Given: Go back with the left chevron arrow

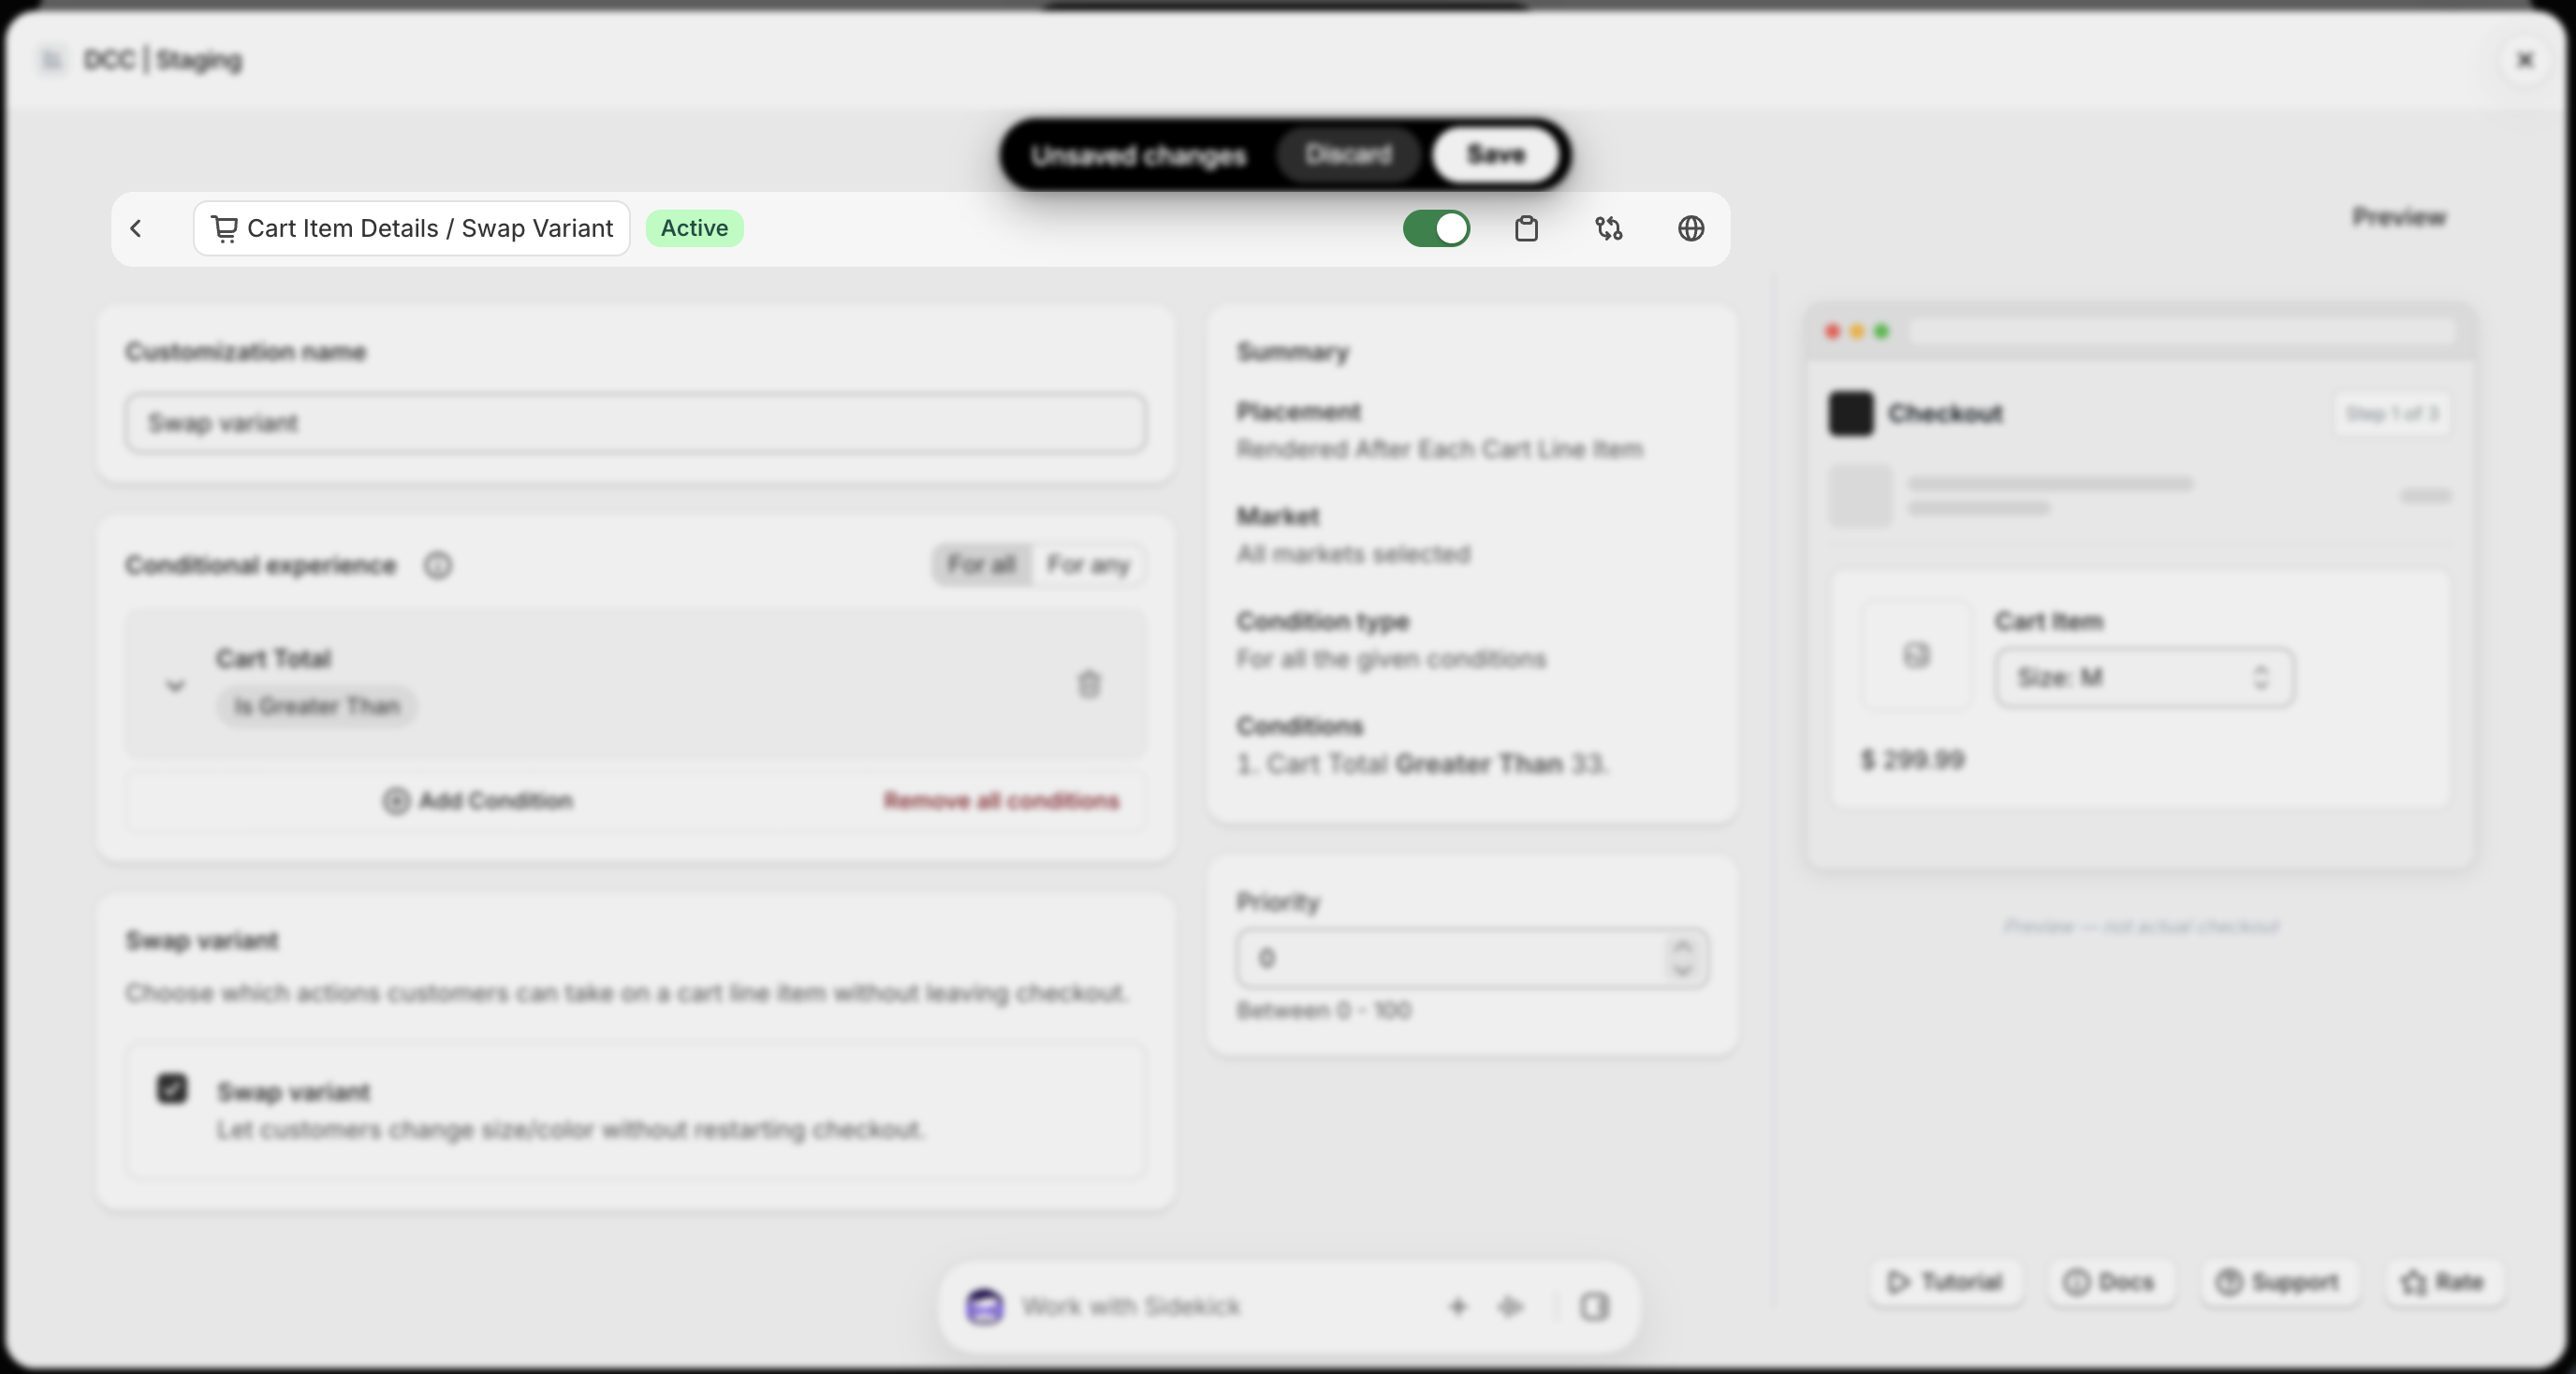Looking at the screenshot, I should (x=136, y=229).
